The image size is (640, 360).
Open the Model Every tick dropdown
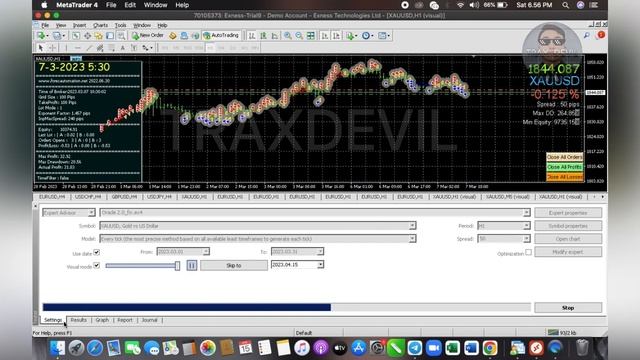click(x=412, y=239)
